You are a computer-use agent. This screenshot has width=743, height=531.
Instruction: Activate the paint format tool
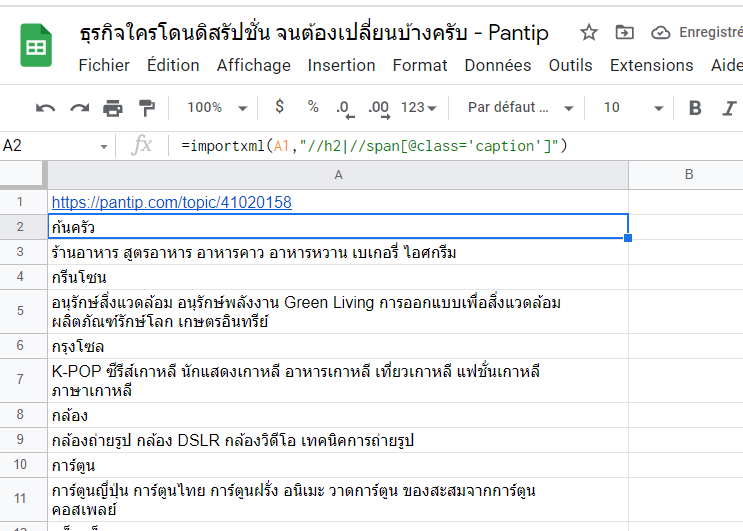tap(147, 108)
